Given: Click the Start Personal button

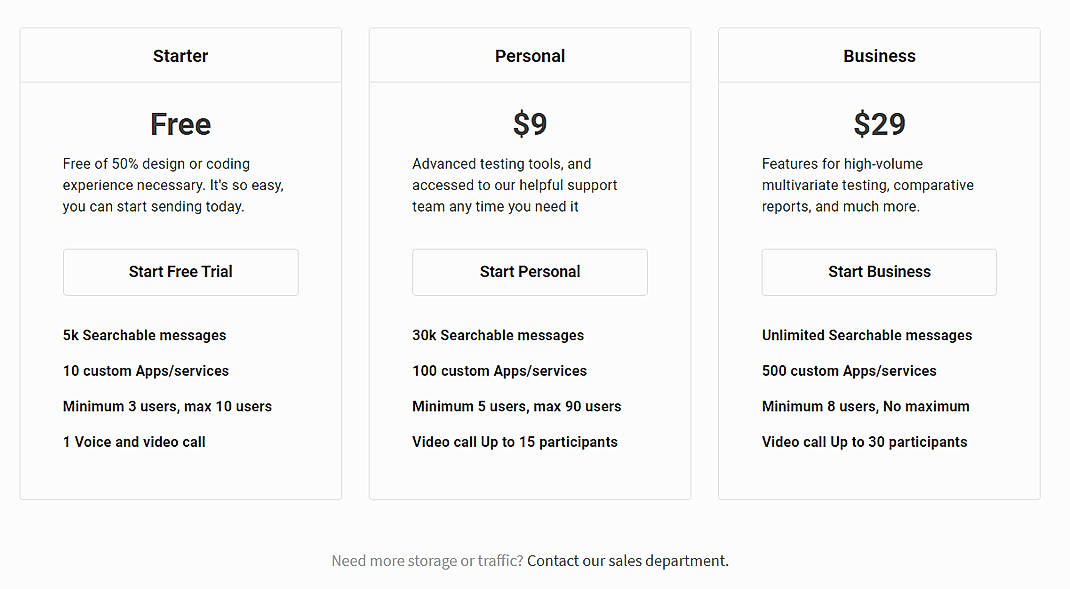Looking at the screenshot, I should pyautogui.click(x=529, y=271).
